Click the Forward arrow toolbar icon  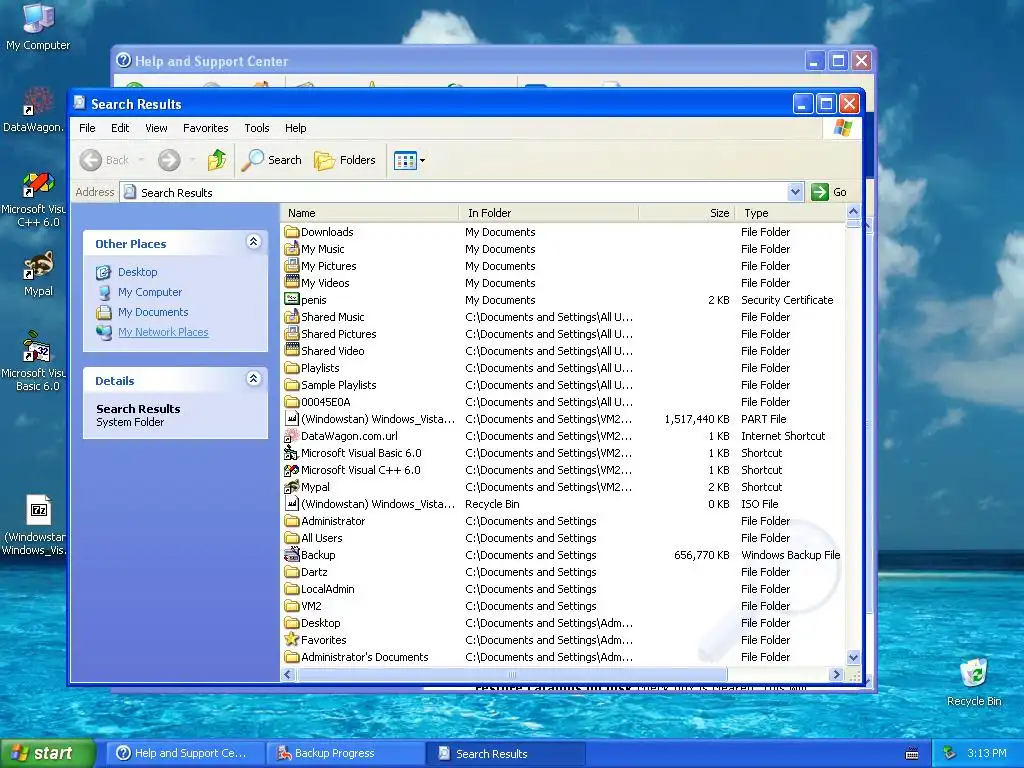[x=169, y=160]
